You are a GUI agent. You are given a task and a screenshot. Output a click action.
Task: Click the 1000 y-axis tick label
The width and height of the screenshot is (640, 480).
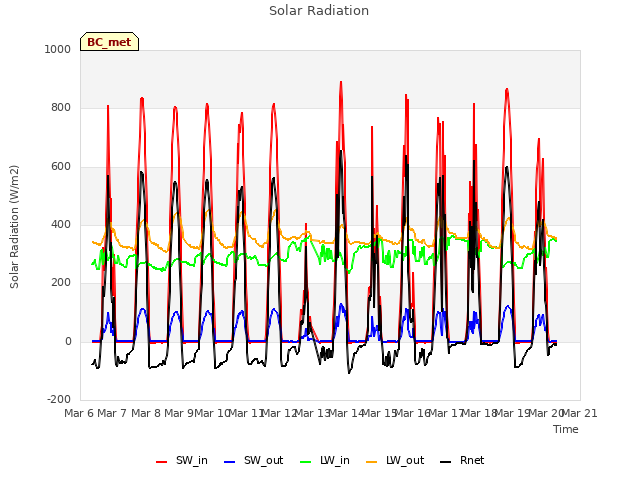[x=58, y=49]
